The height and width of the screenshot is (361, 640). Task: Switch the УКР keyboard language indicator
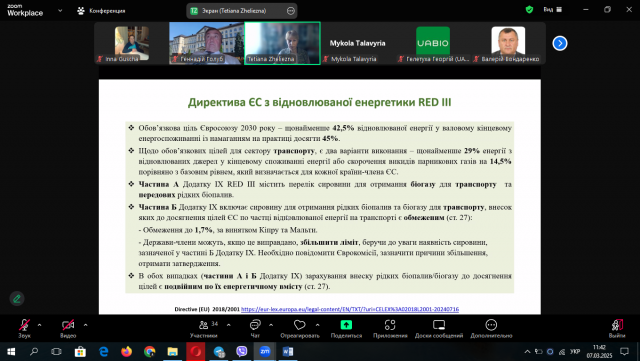575,351
